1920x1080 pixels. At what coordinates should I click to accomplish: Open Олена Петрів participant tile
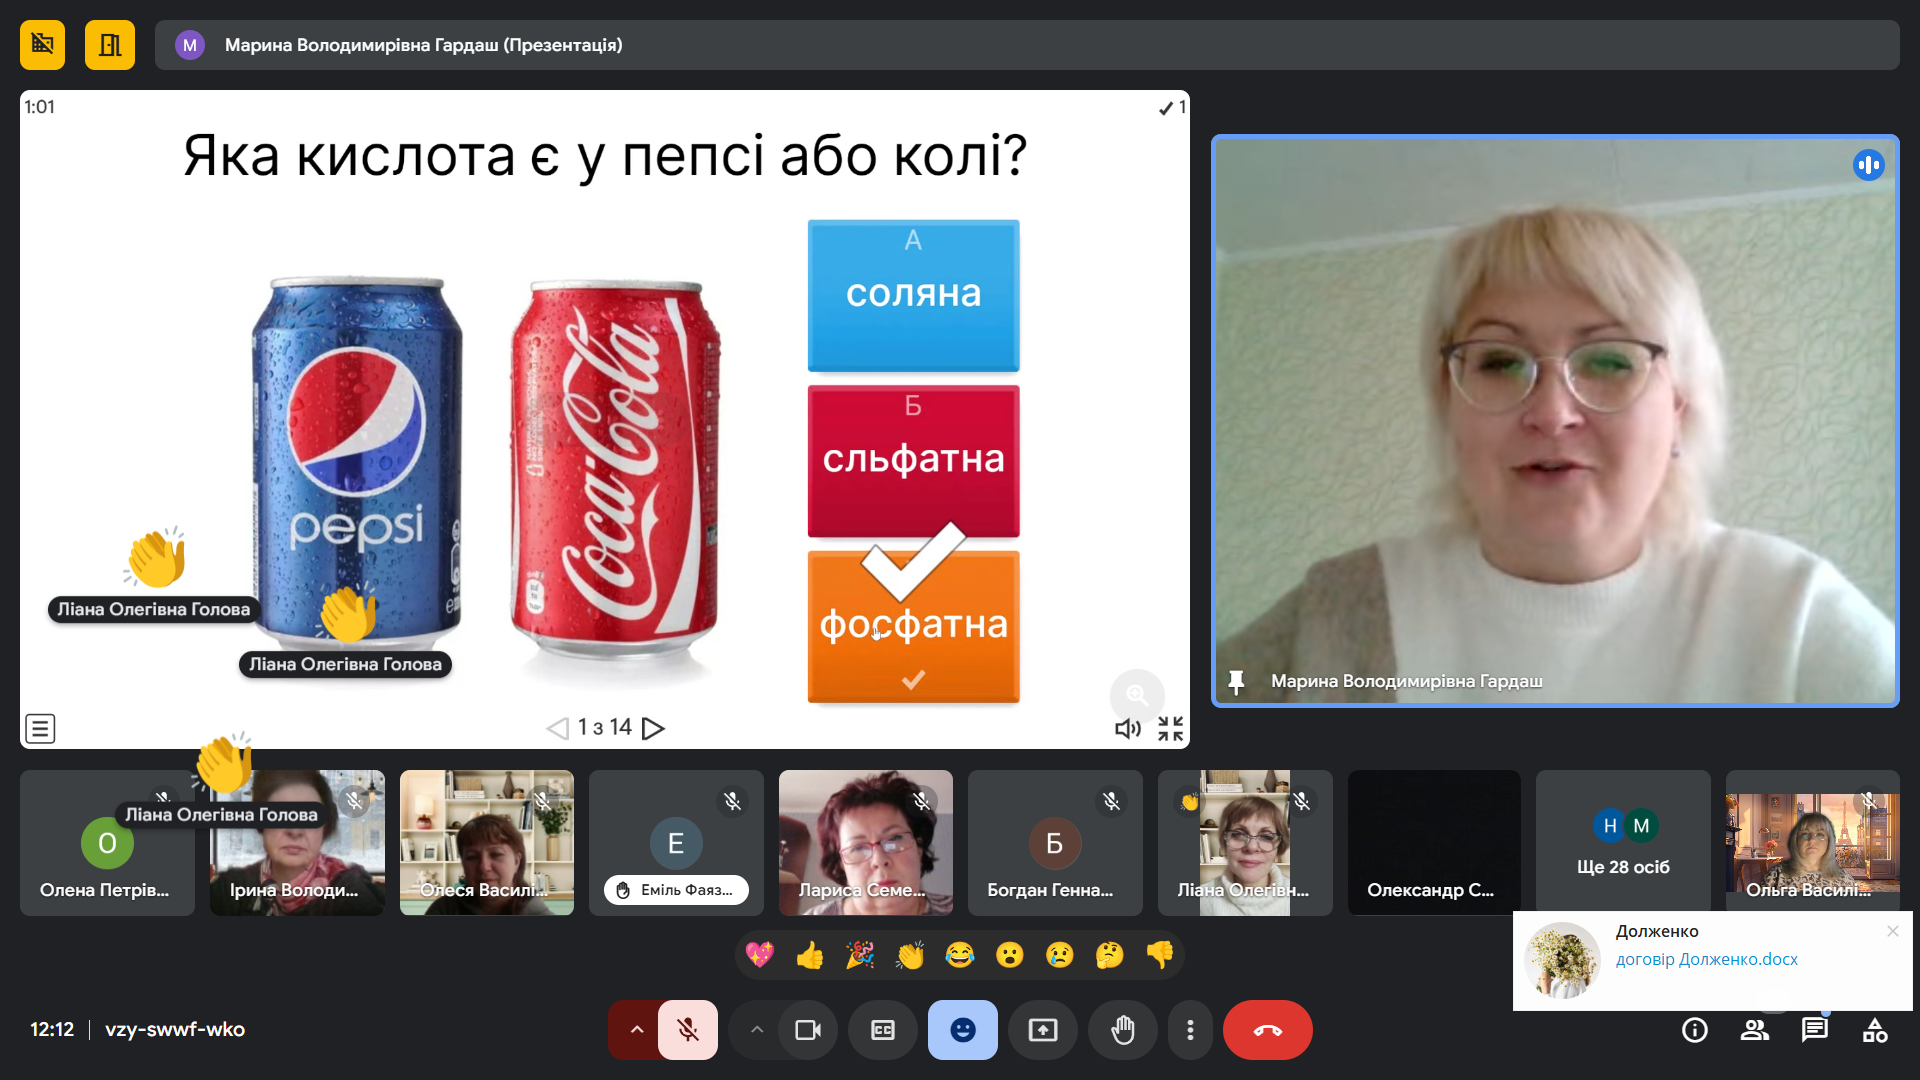click(x=107, y=843)
